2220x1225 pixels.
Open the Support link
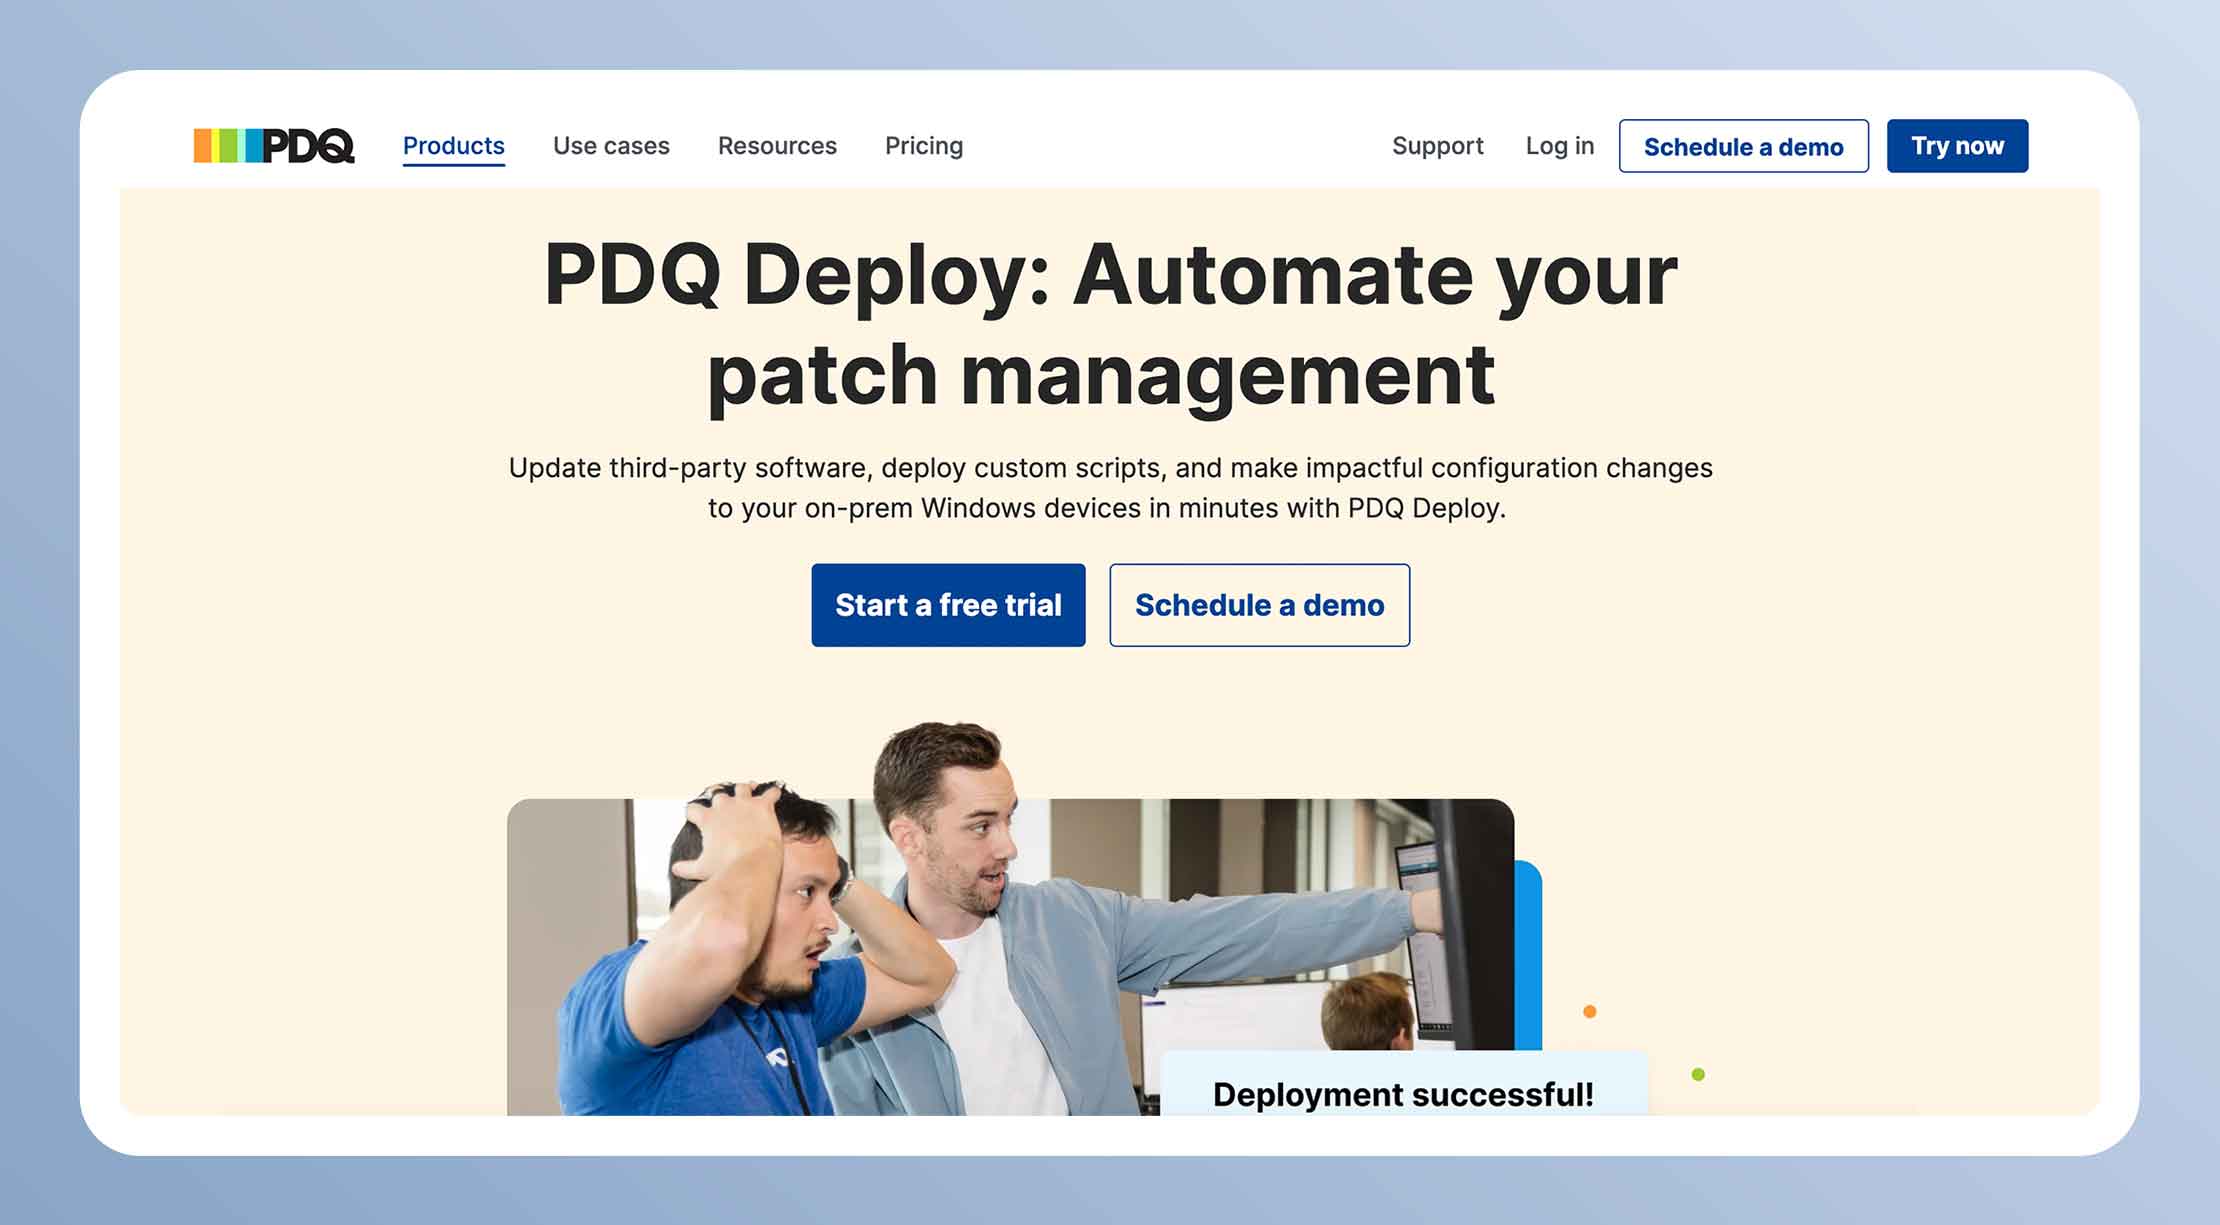click(x=1438, y=146)
